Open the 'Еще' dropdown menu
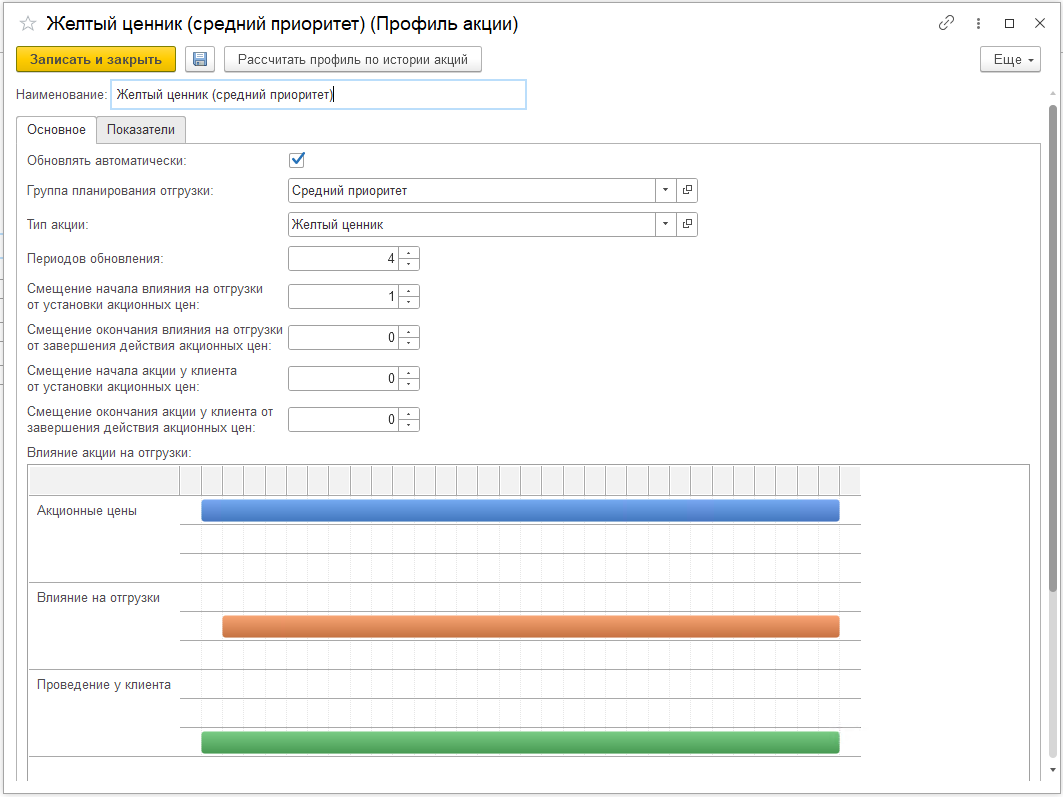The height and width of the screenshot is (797, 1063). (x=1013, y=60)
